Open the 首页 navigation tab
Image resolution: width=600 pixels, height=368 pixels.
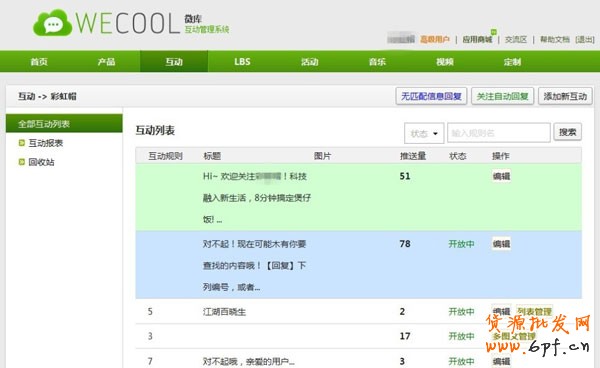click(x=39, y=62)
